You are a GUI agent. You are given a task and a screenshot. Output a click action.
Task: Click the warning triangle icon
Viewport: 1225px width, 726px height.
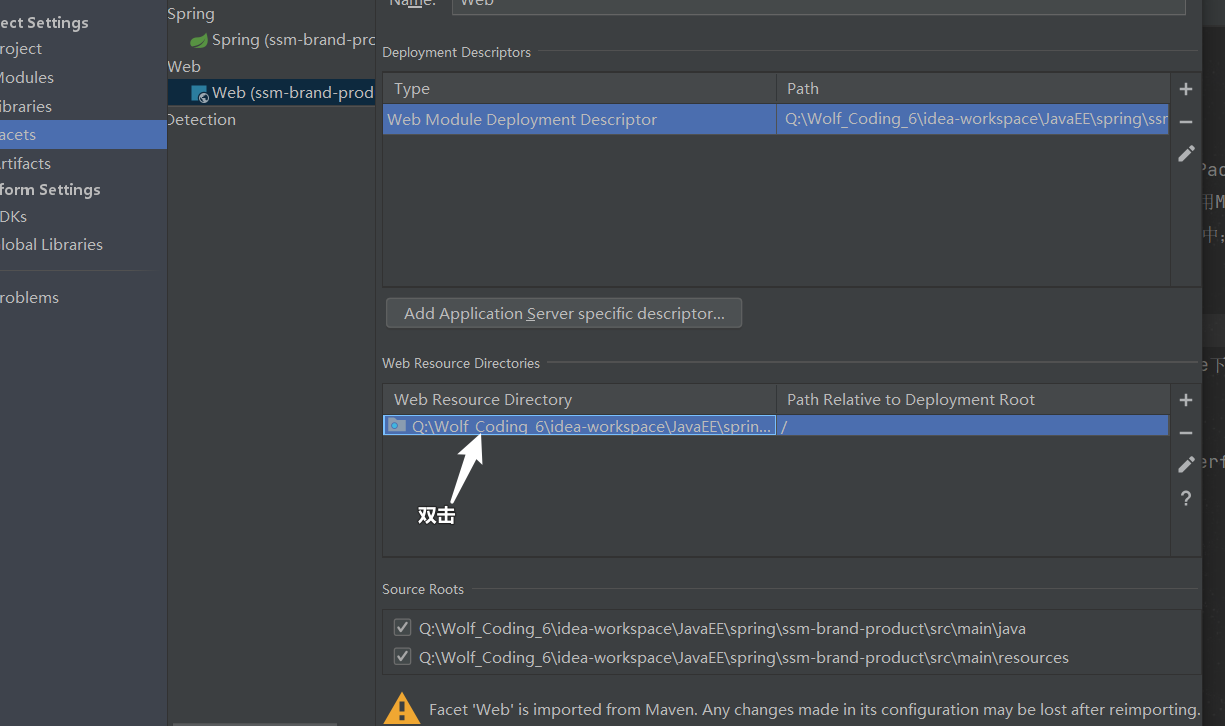pyautogui.click(x=403, y=709)
